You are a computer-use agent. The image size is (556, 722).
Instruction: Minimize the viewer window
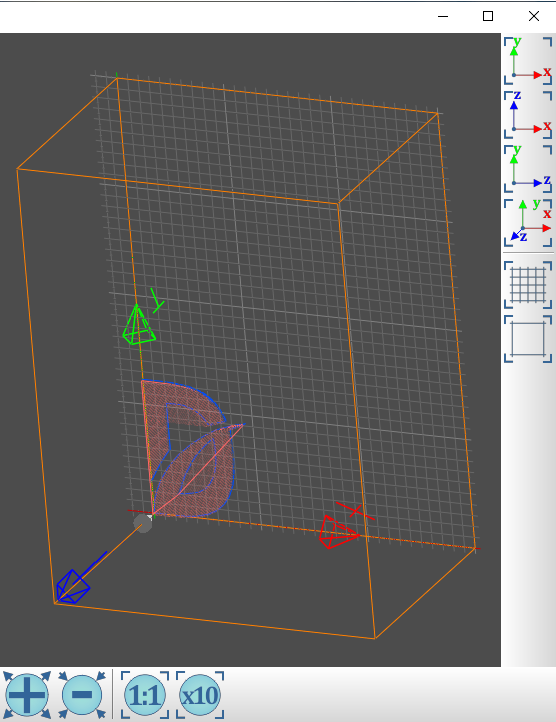(x=443, y=16)
